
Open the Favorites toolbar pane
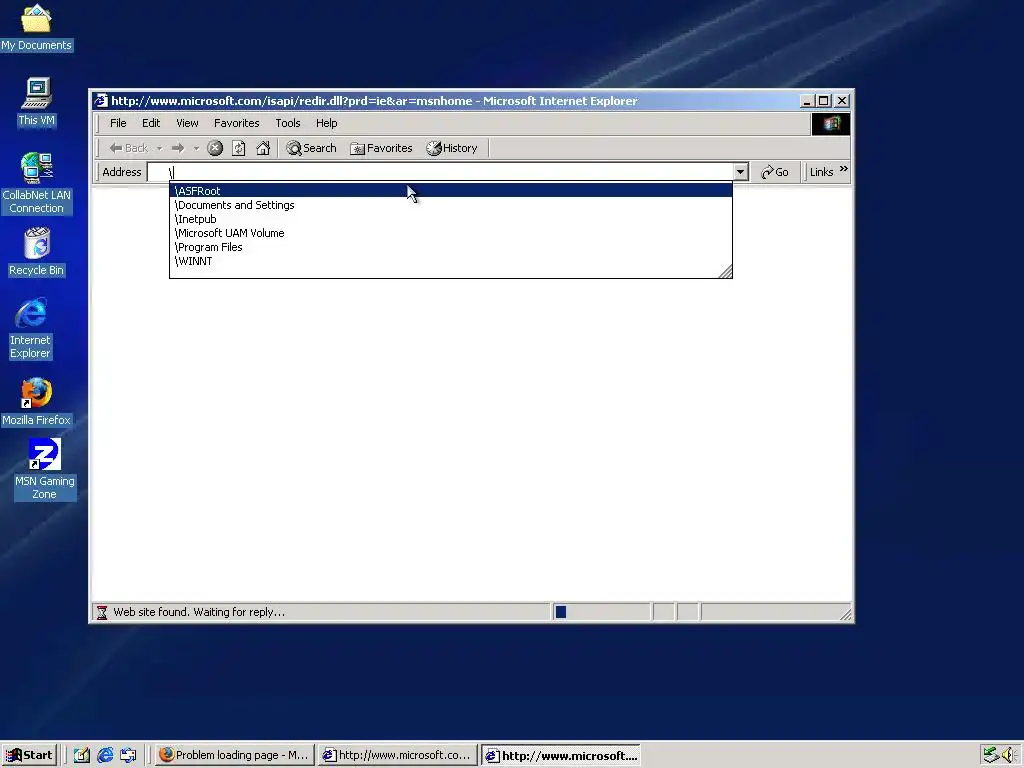381,148
